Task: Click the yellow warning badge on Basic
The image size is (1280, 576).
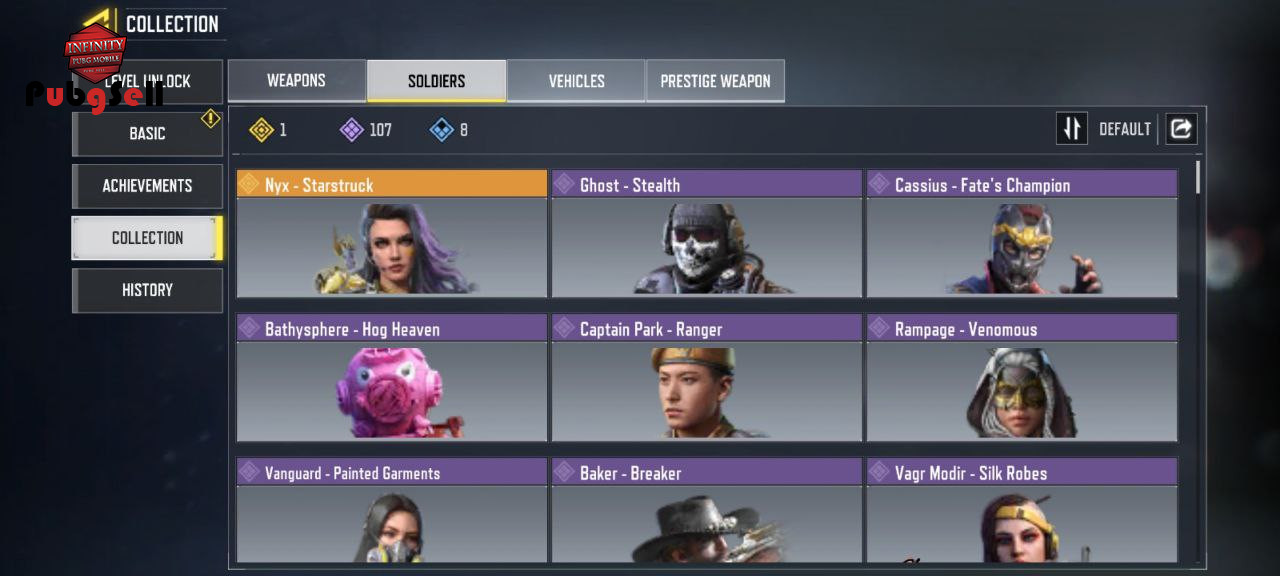Action: pos(210,118)
